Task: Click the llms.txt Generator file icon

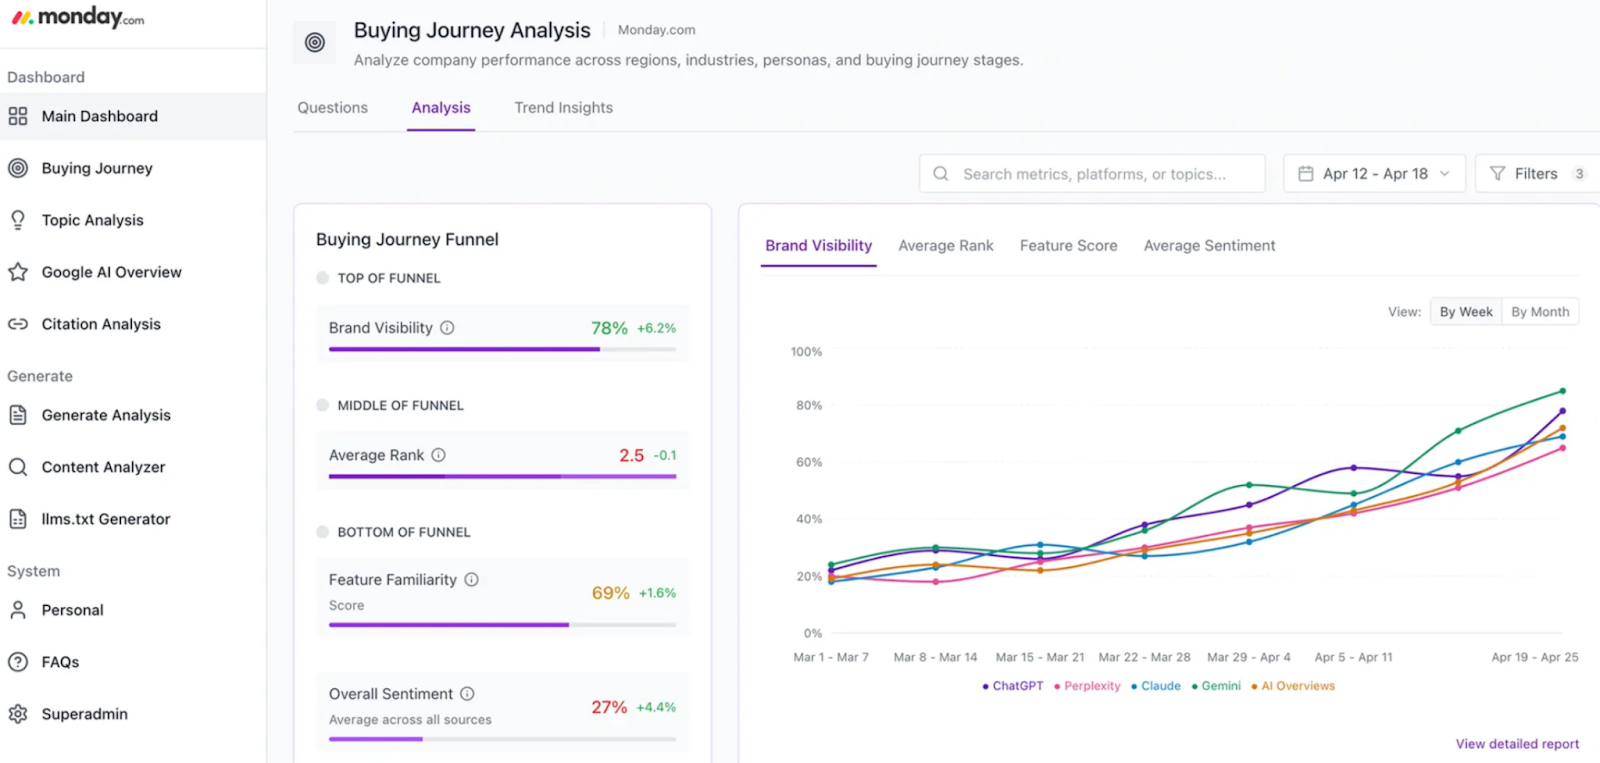Action: (18, 519)
